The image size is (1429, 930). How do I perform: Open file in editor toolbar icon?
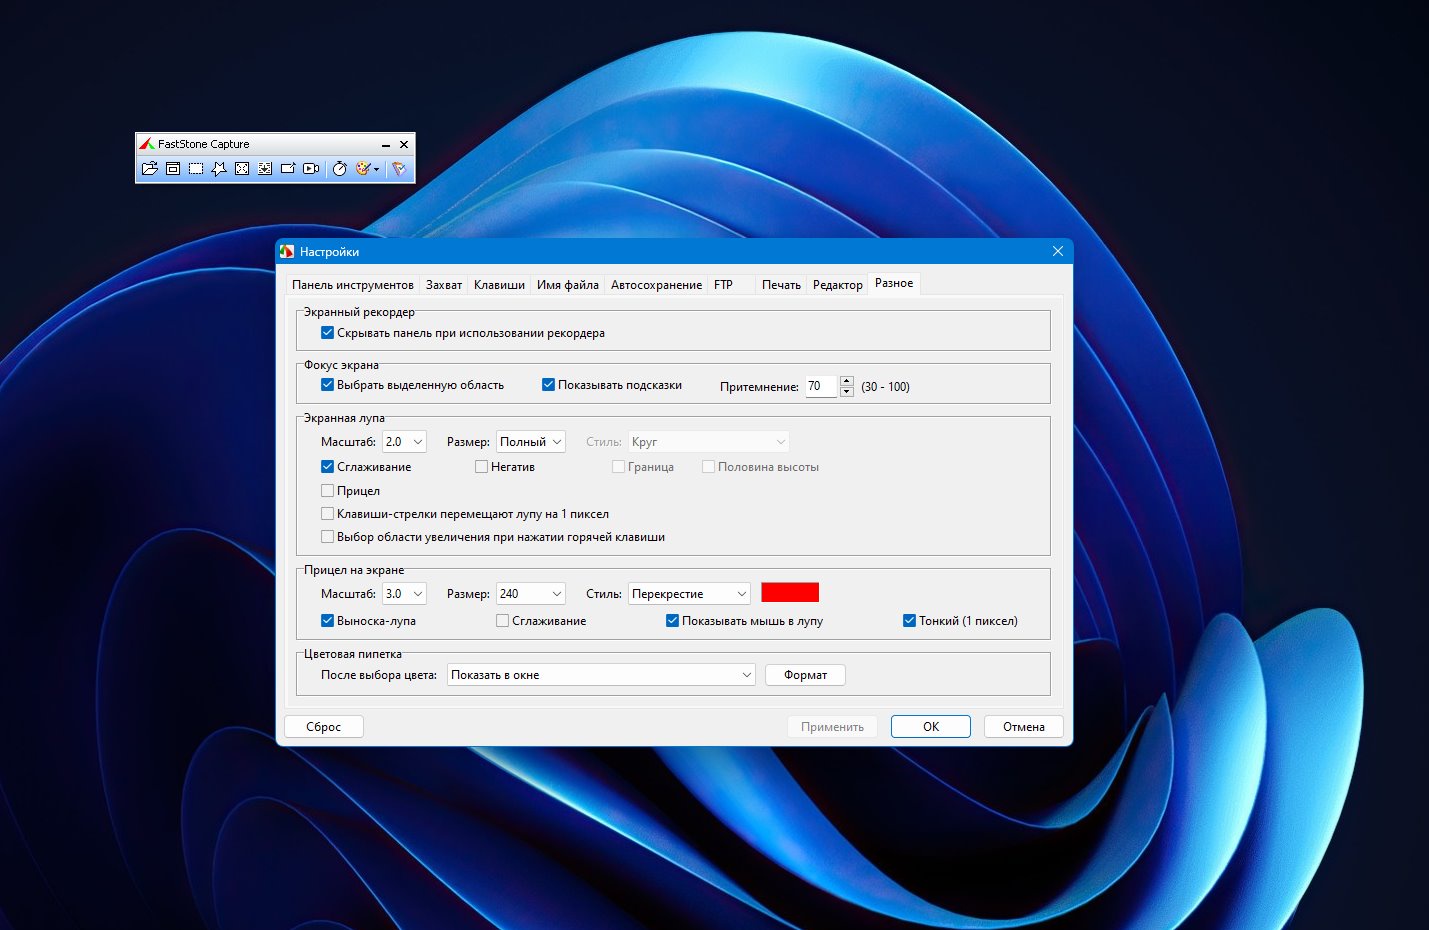(150, 169)
